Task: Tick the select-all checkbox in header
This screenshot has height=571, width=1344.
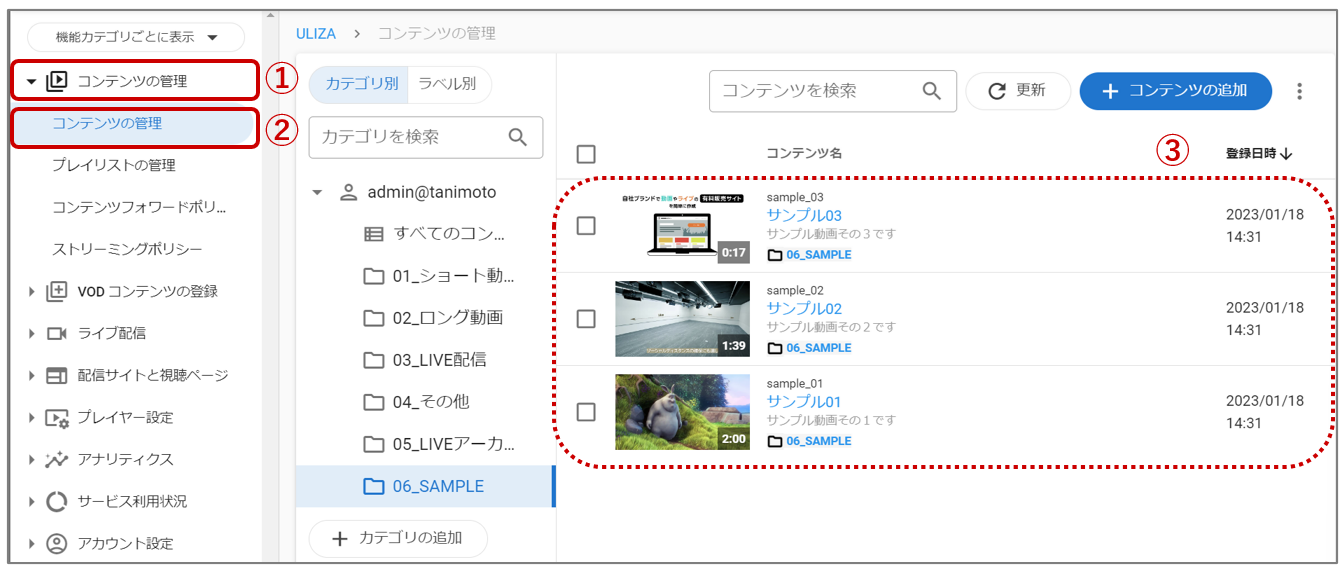Action: pos(586,154)
